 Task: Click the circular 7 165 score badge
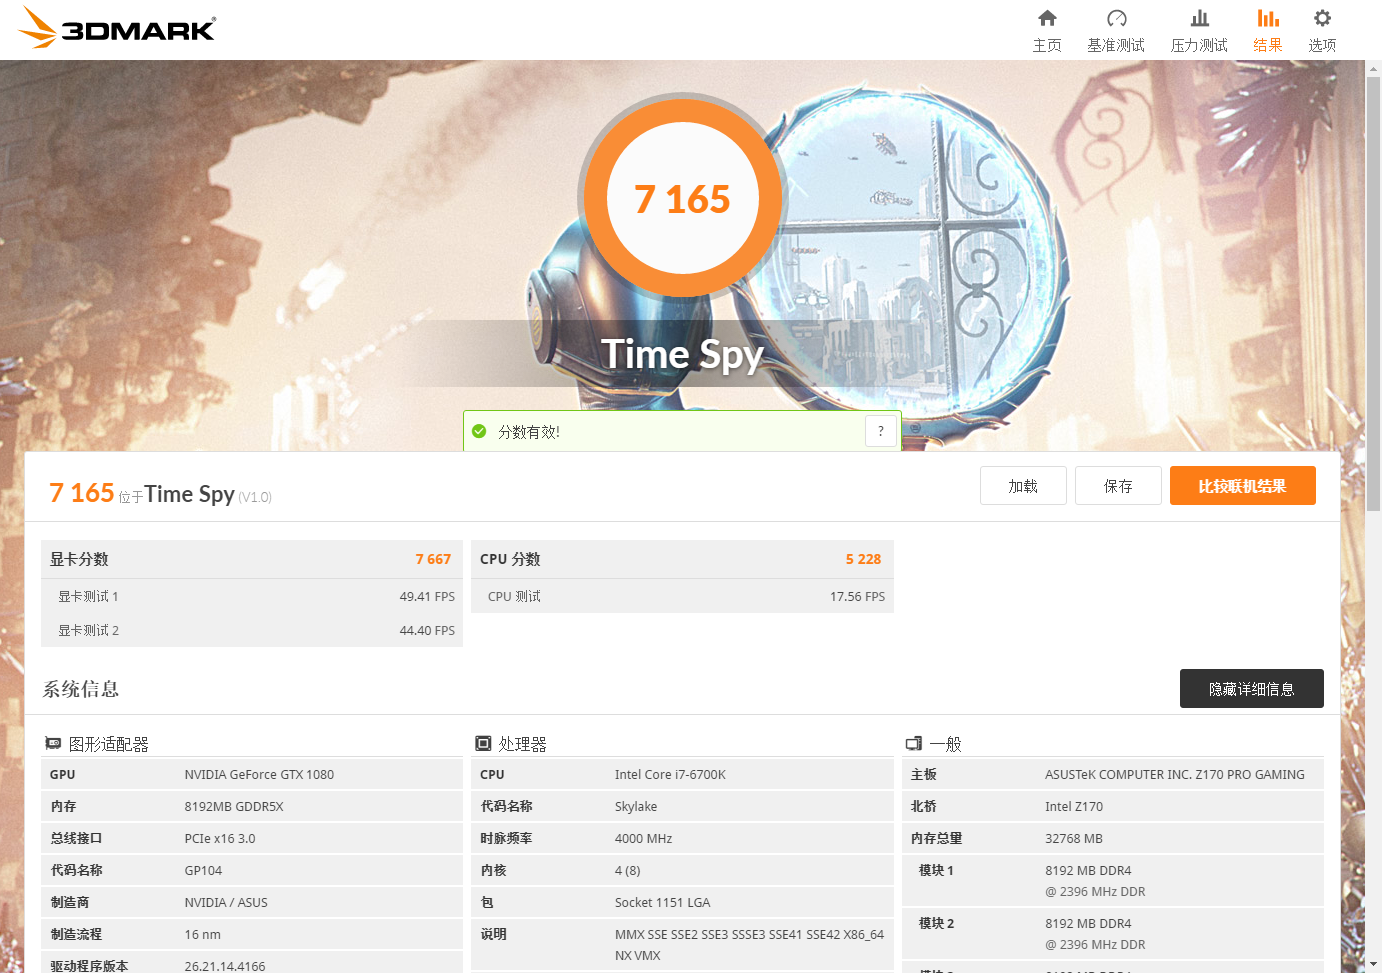click(682, 199)
